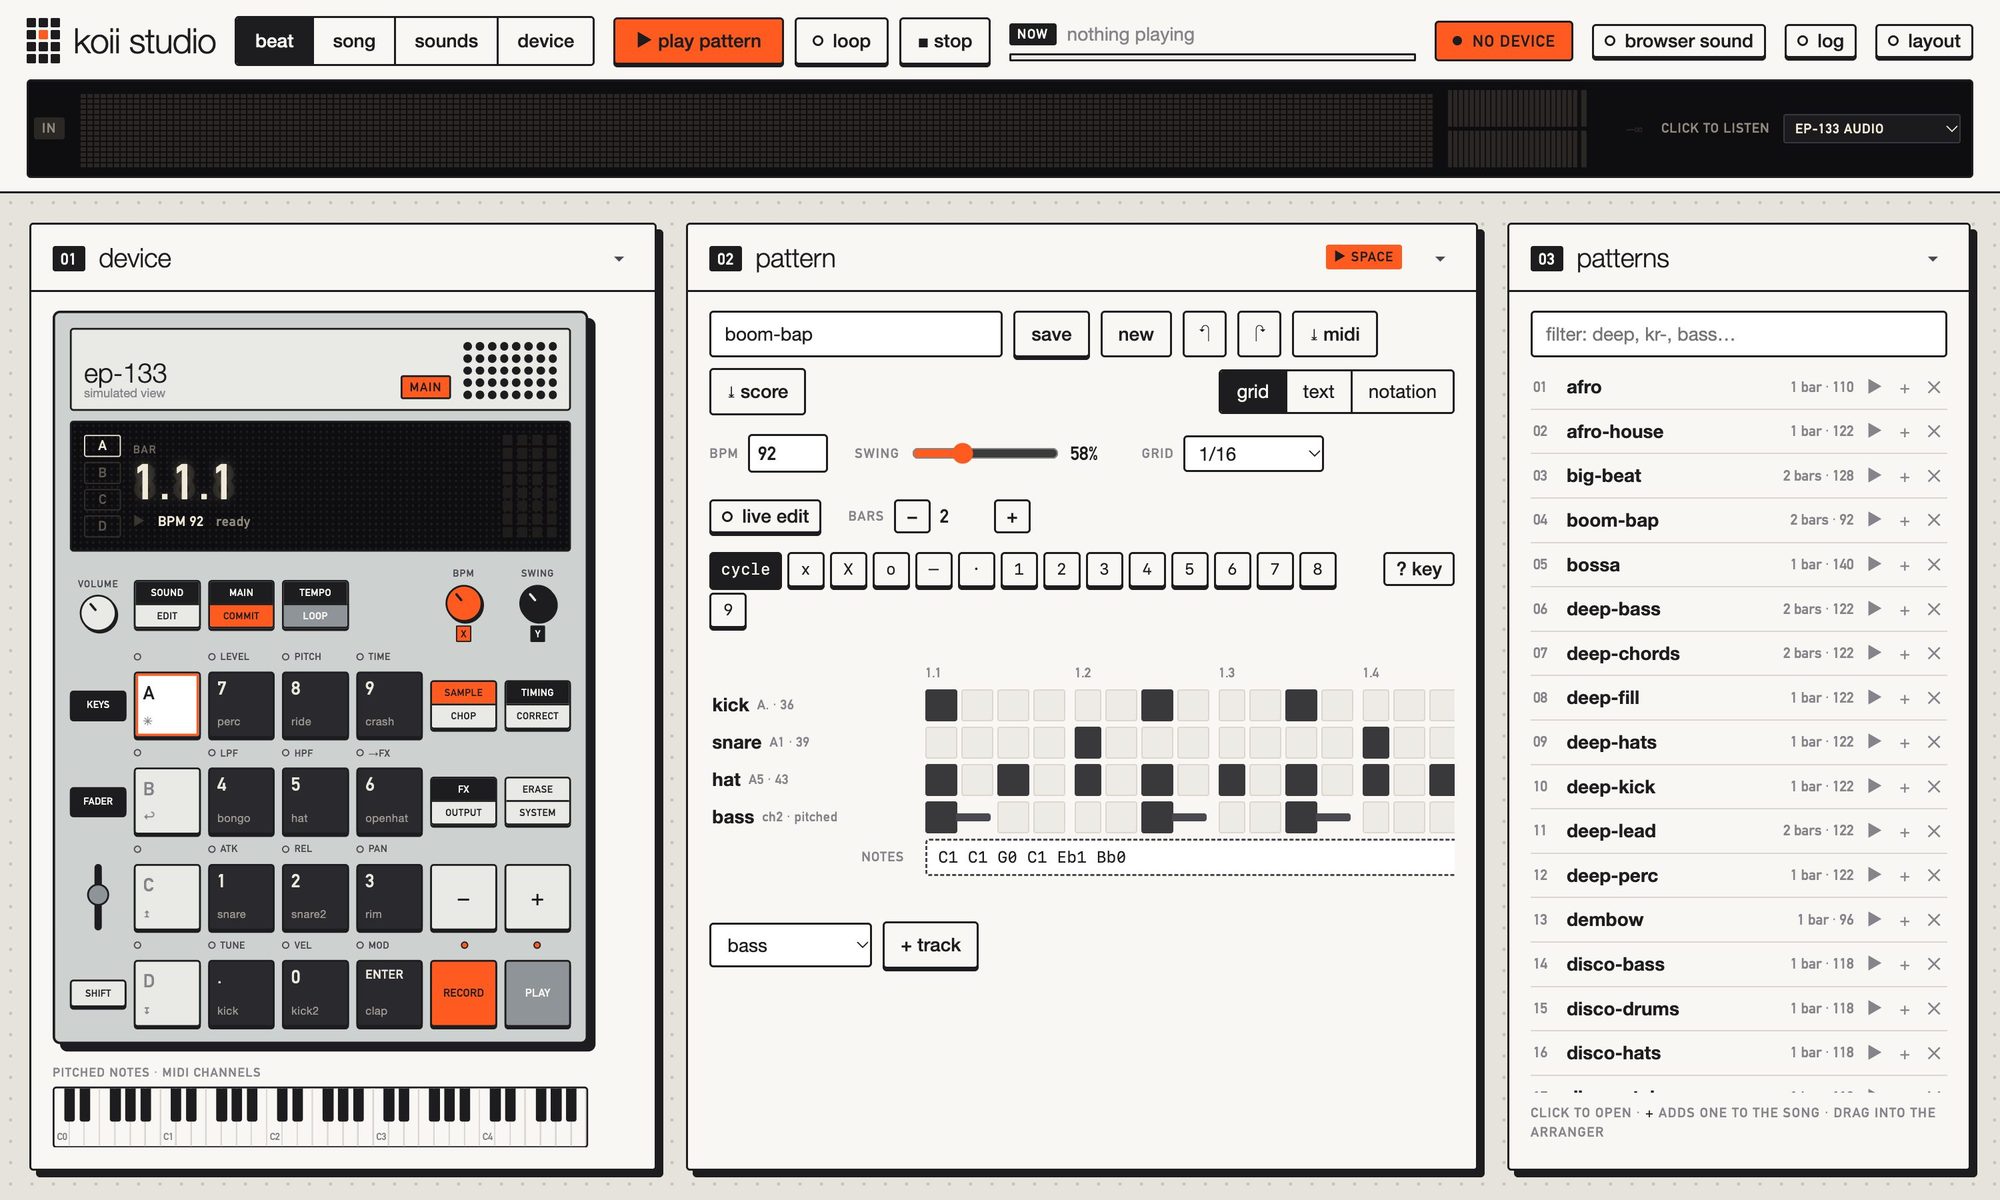
Task: Decrease the number of bars
Action: click(x=912, y=517)
